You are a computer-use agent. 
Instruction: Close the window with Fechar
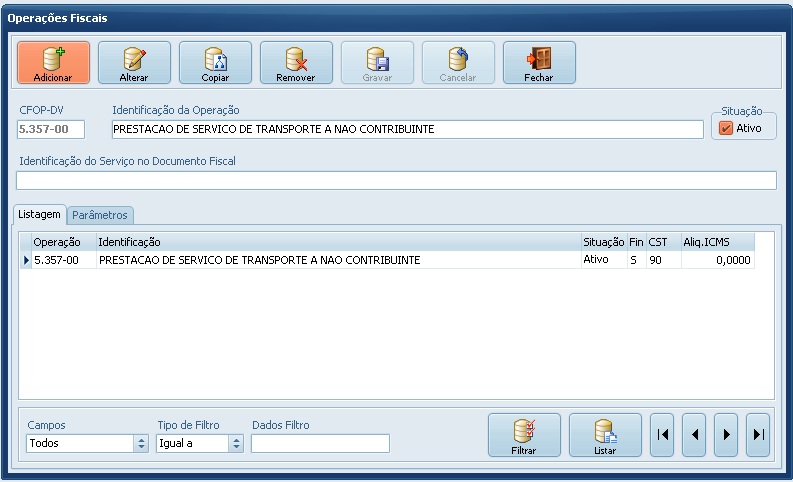coord(539,63)
